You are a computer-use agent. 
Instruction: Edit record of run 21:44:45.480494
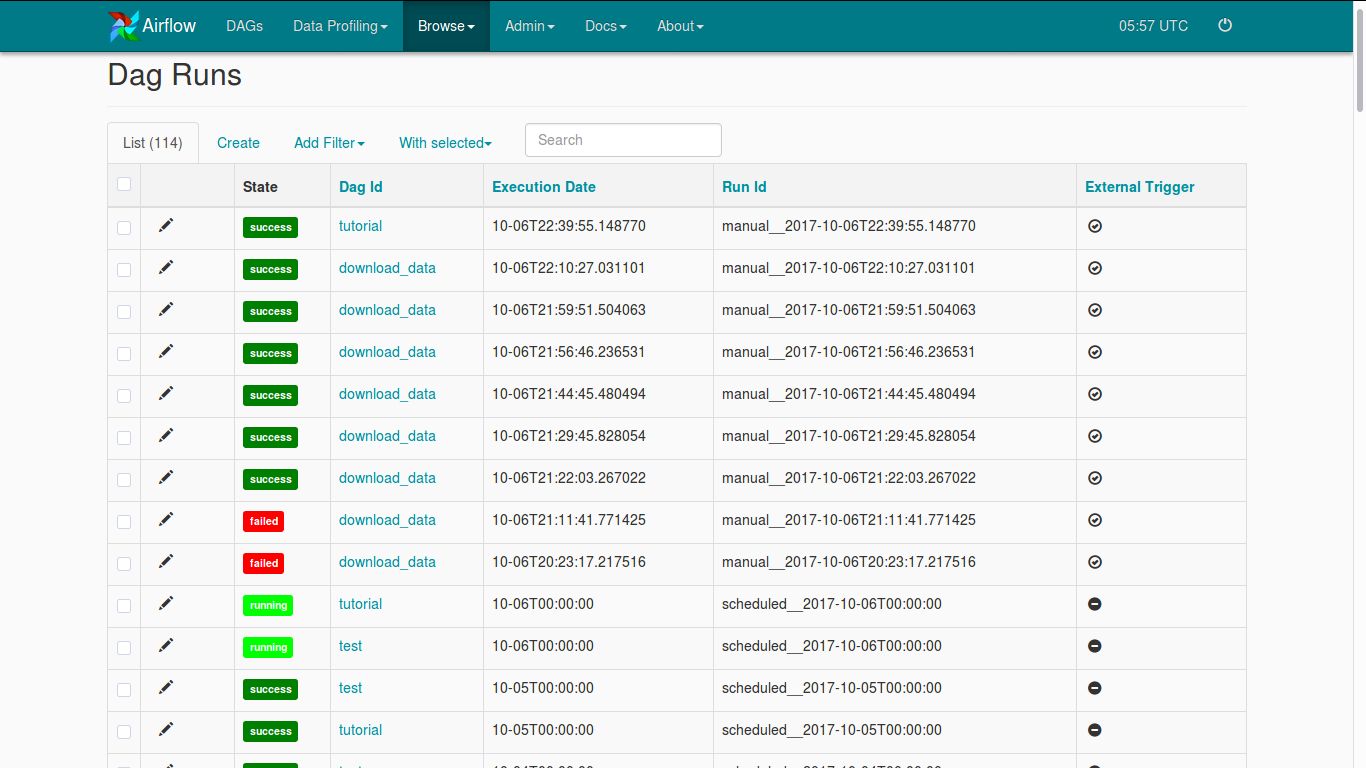click(166, 393)
